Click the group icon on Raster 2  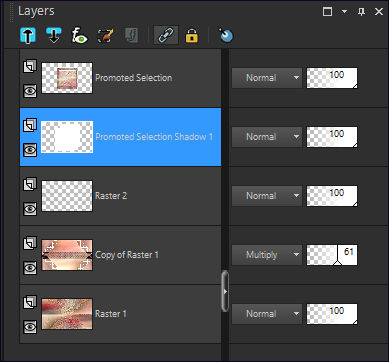30,184
